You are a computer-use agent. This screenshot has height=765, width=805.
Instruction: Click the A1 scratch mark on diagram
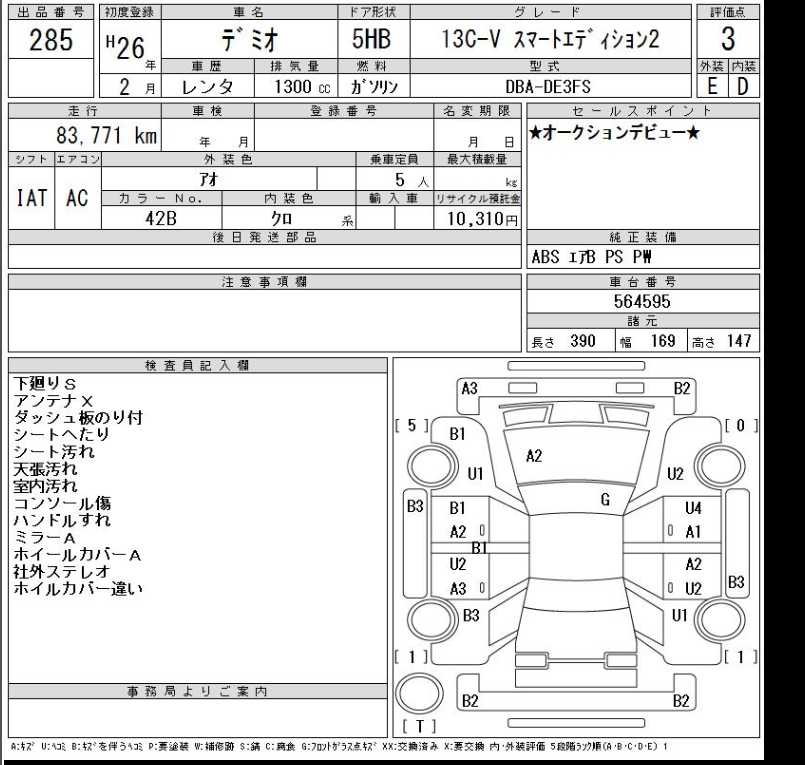point(694,532)
